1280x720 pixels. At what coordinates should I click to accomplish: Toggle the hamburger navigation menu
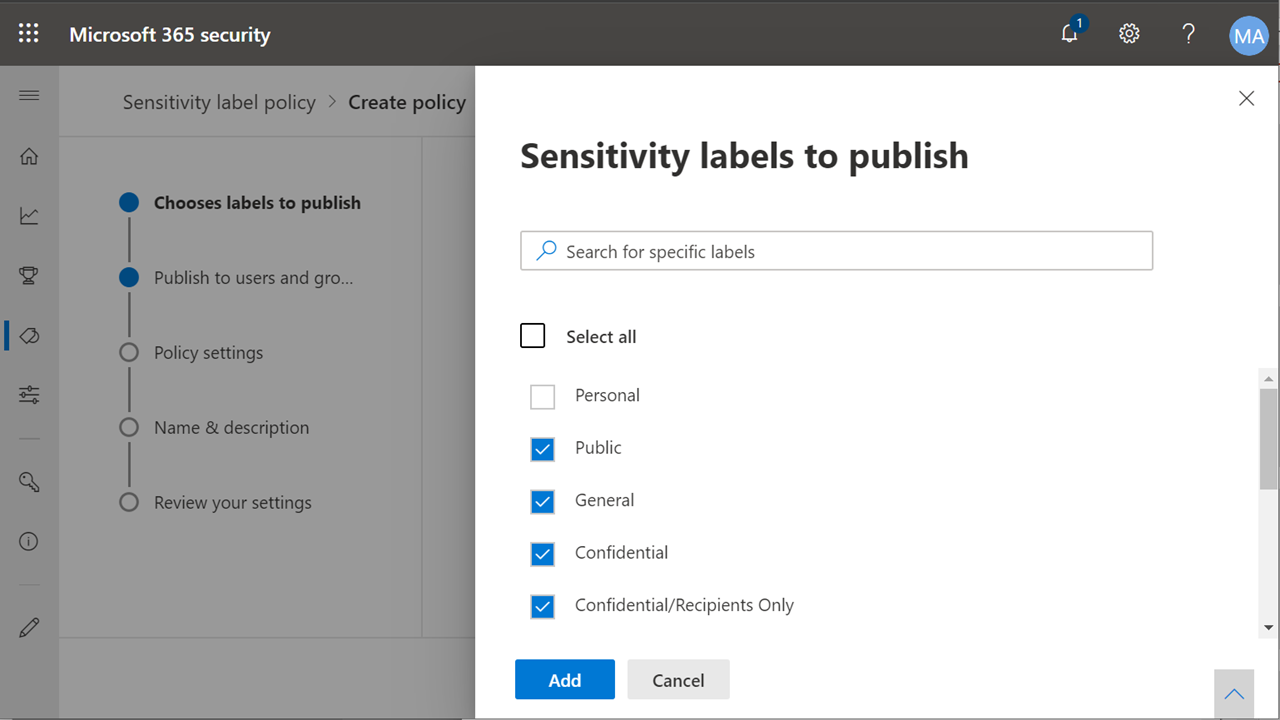click(x=29, y=95)
